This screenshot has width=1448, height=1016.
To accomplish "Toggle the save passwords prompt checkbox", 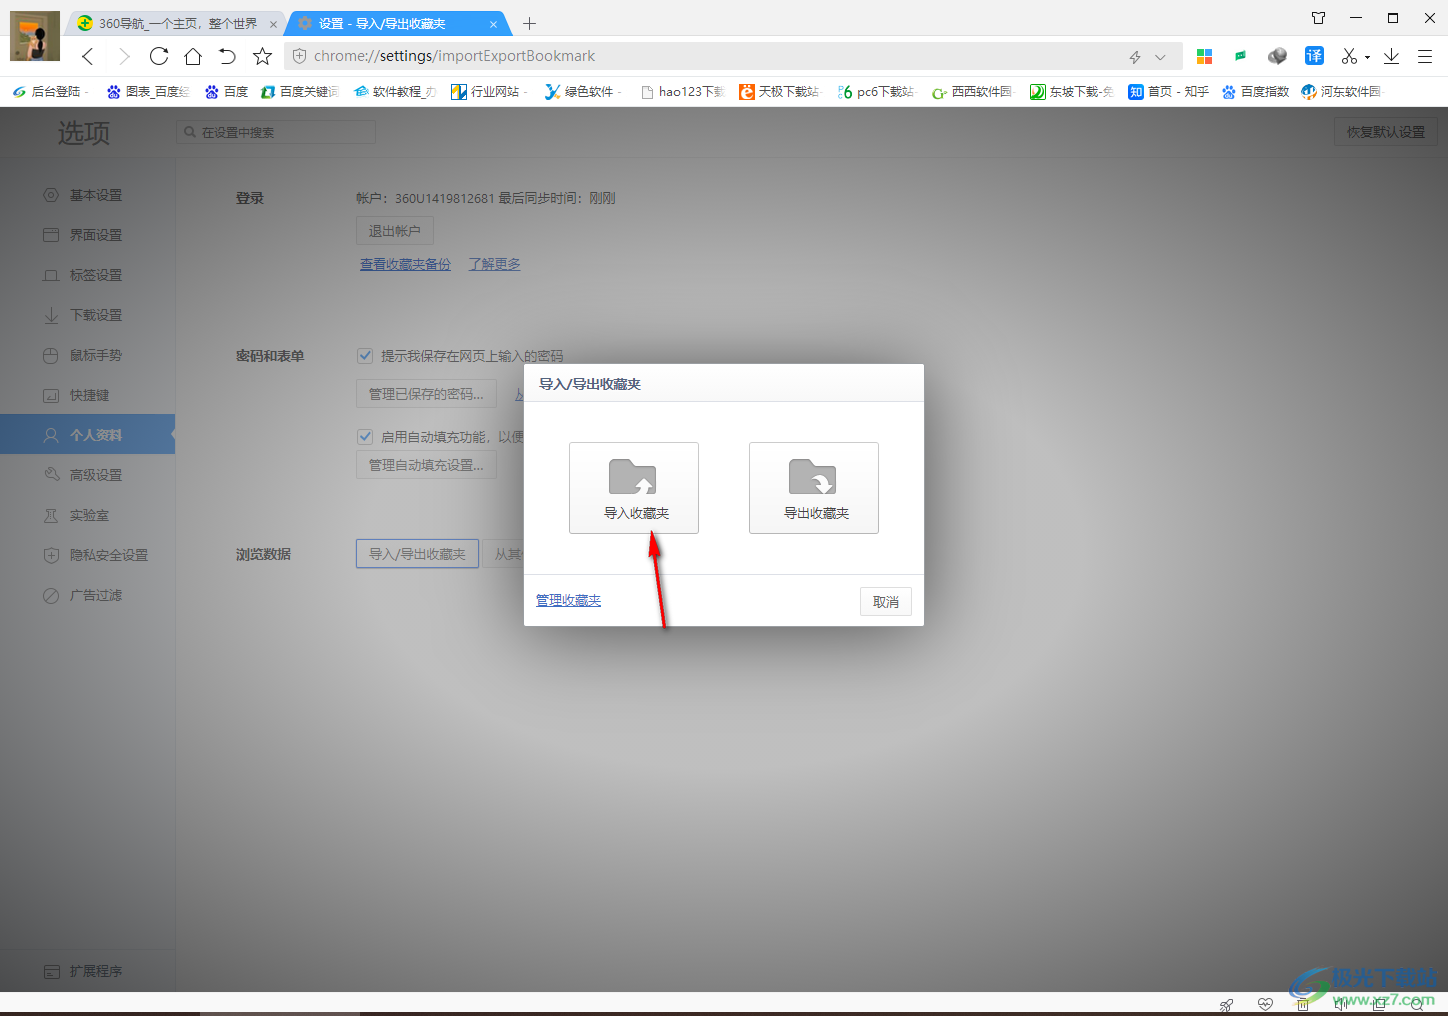I will 365,356.
